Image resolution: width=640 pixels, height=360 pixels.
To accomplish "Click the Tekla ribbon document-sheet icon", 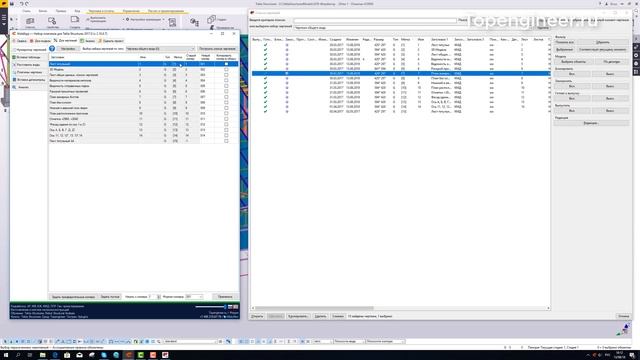I will [x=172, y=22].
